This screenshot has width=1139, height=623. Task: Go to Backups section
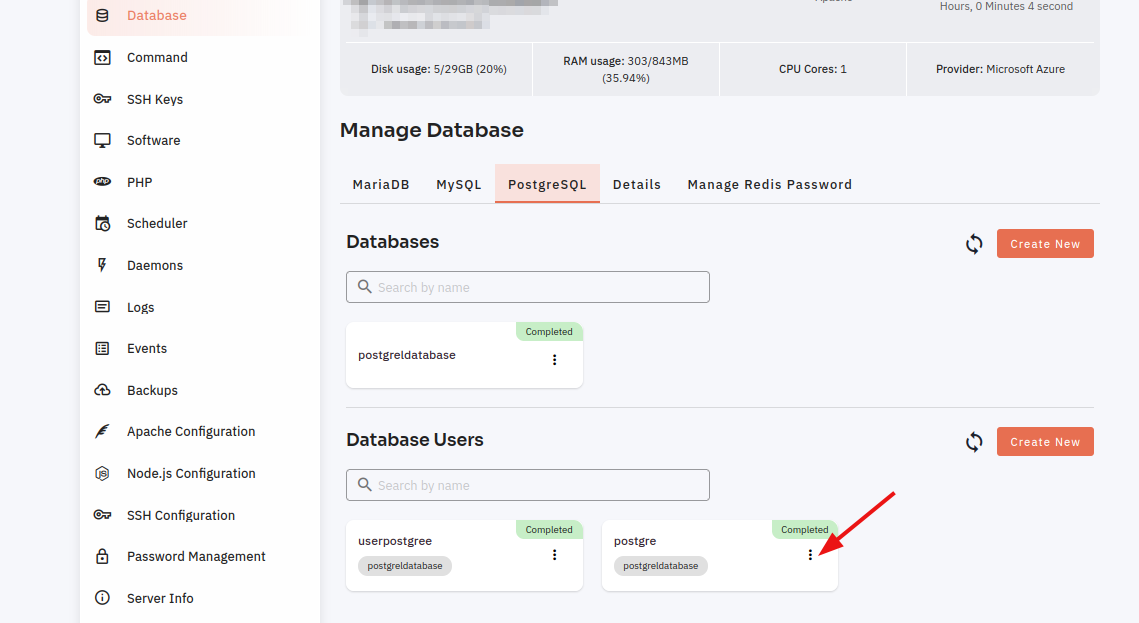tap(152, 390)
